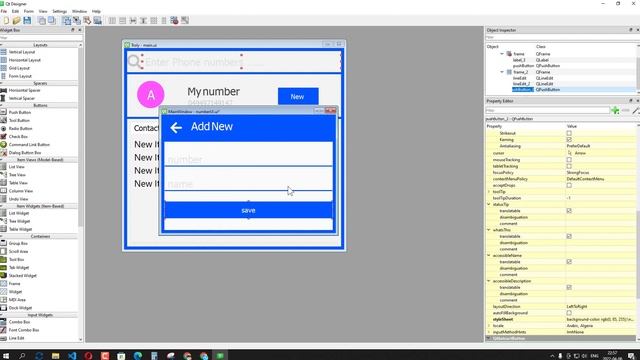Screen dimensions: 640x360
Task: Toggle statusTip translatable checkbox
Action: (x=569, y=211)
